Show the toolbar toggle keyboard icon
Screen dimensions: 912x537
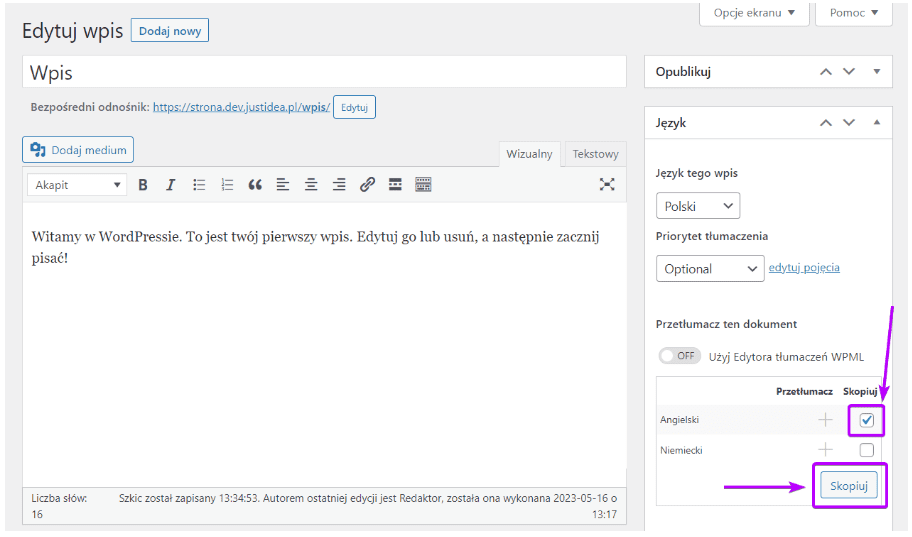[423, 185]
